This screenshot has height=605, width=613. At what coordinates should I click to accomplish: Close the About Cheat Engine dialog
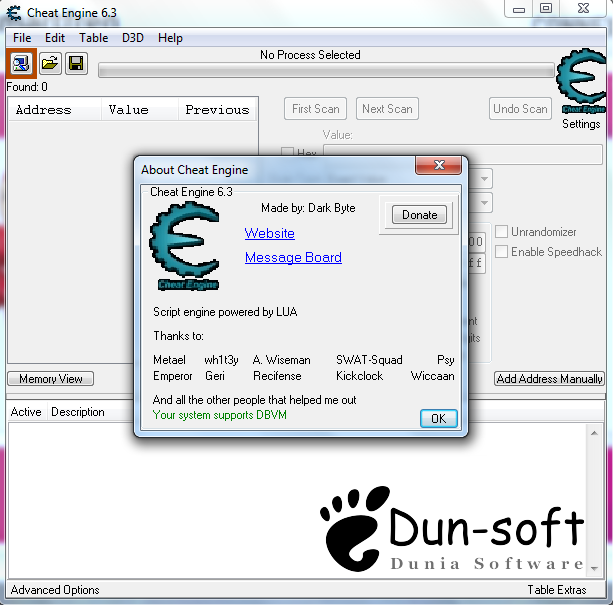click(439, 165)
